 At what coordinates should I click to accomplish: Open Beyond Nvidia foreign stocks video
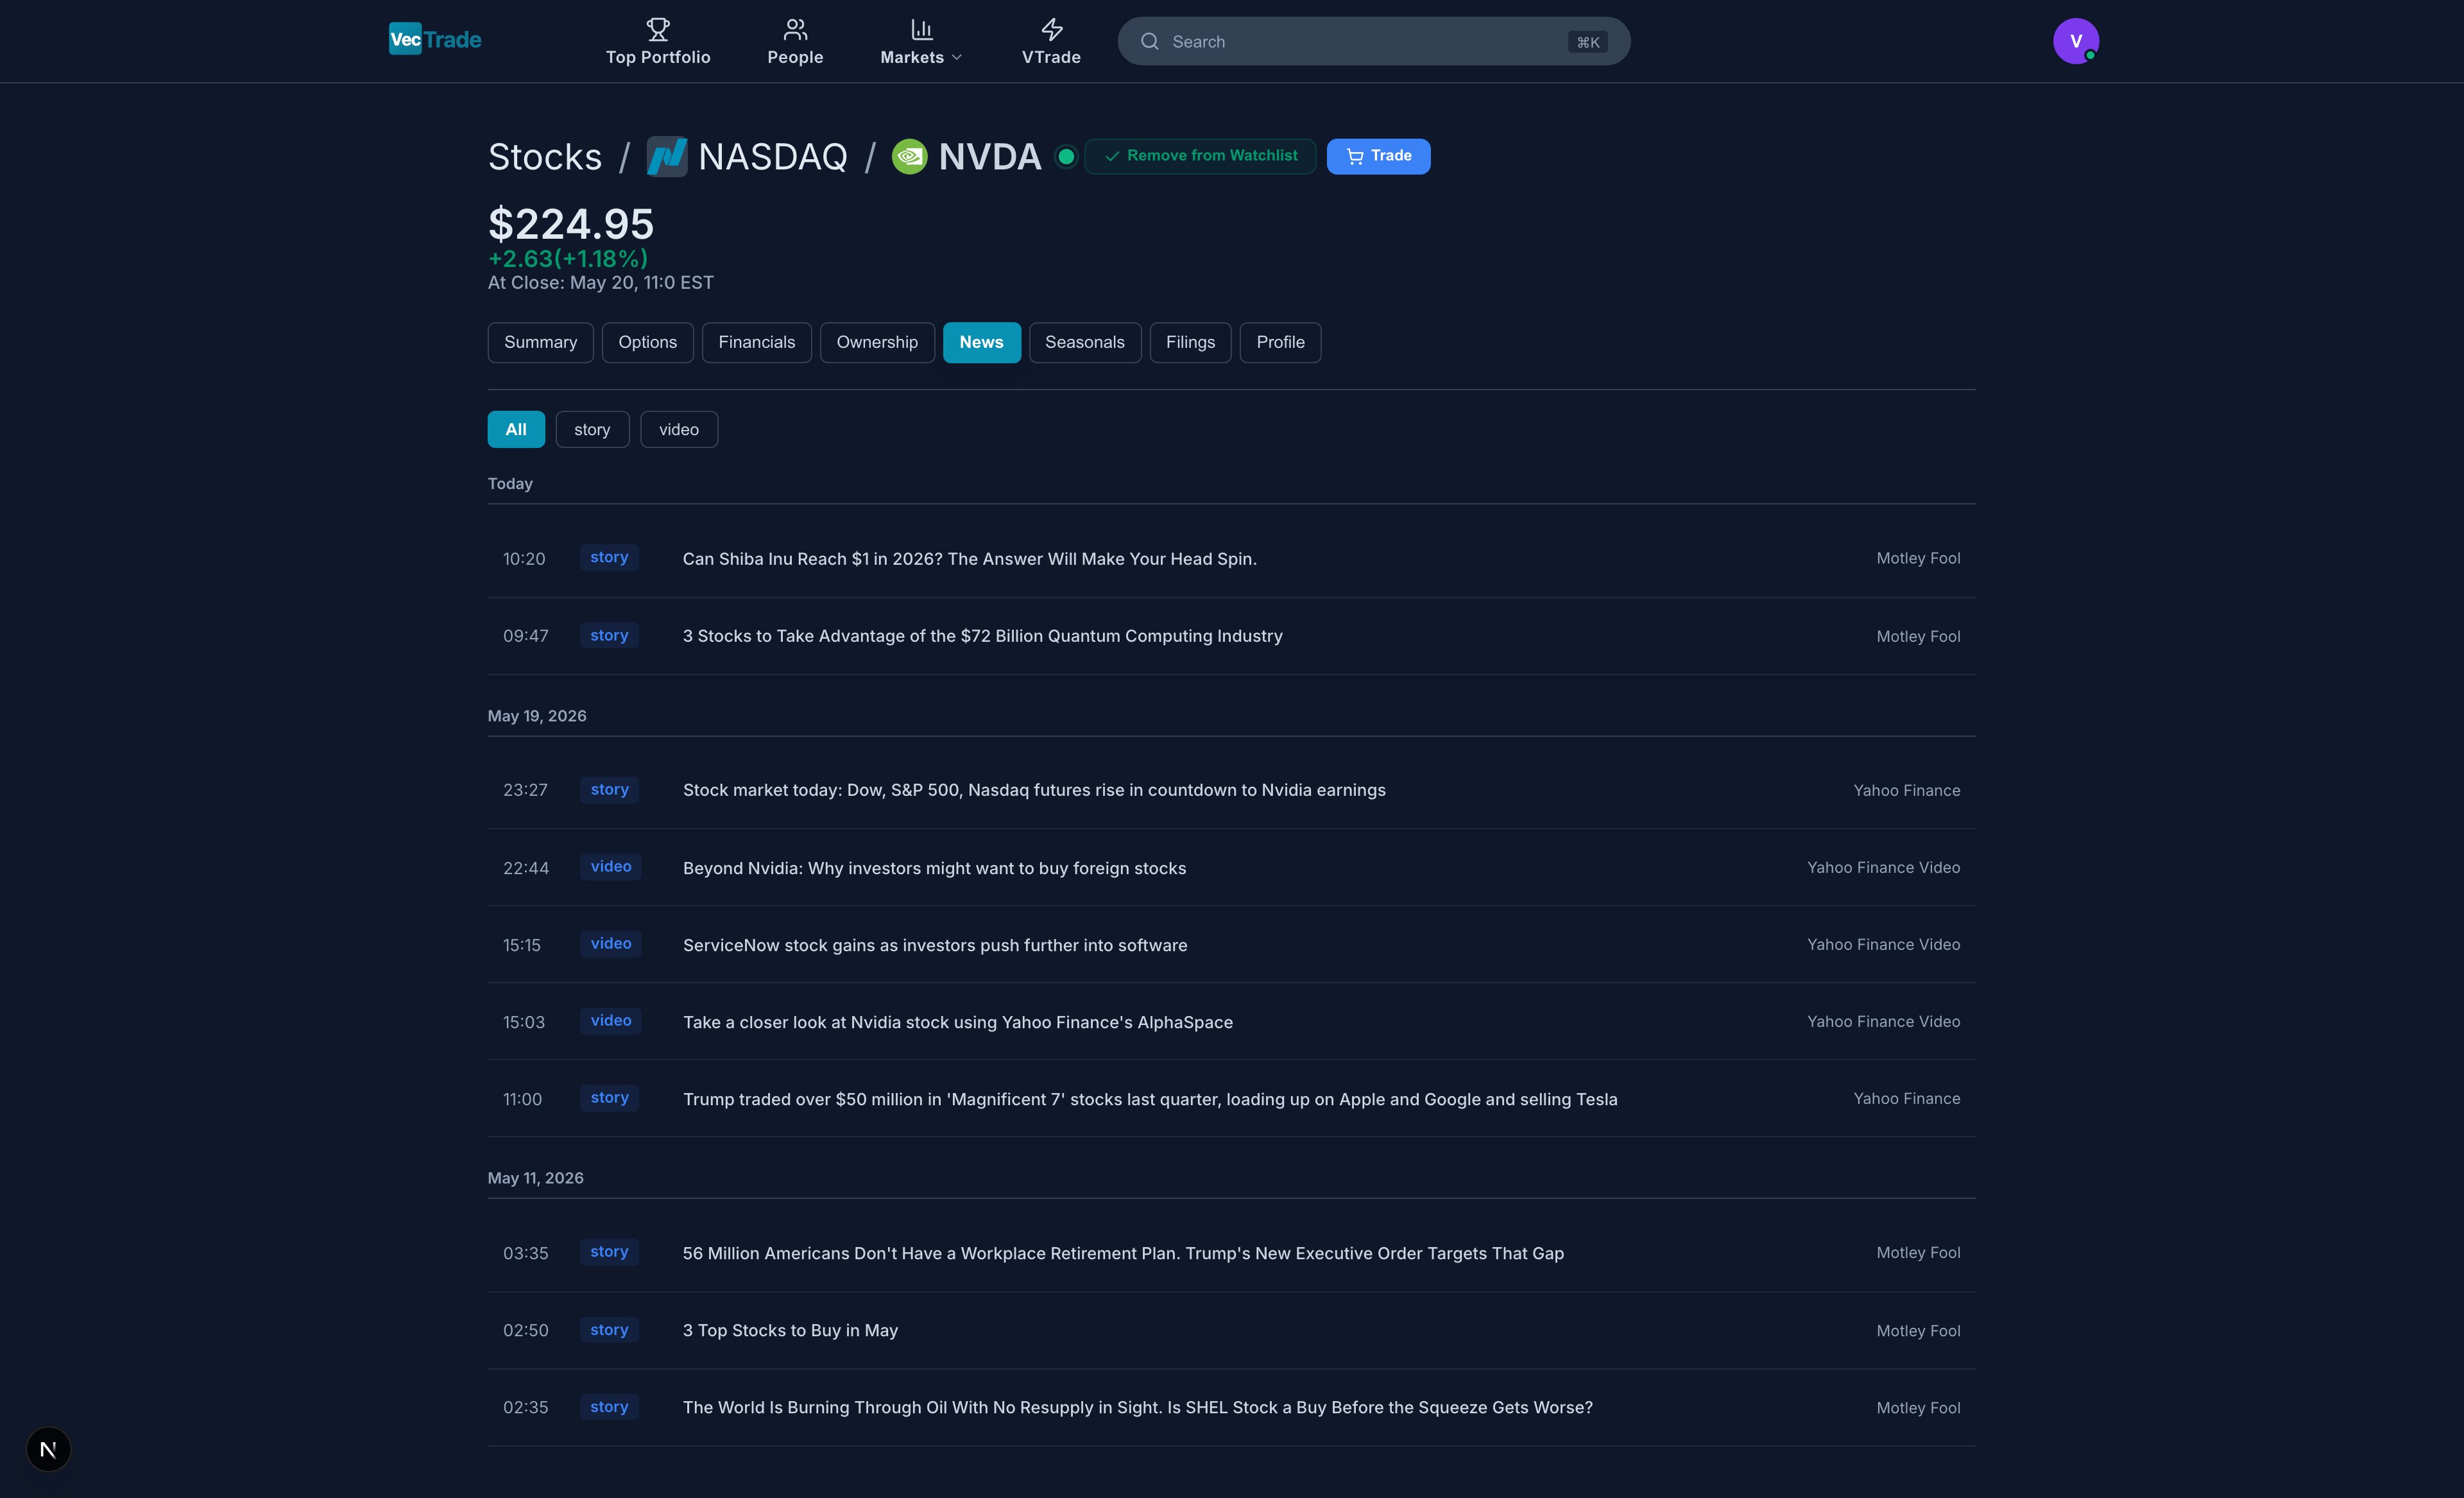934,868
